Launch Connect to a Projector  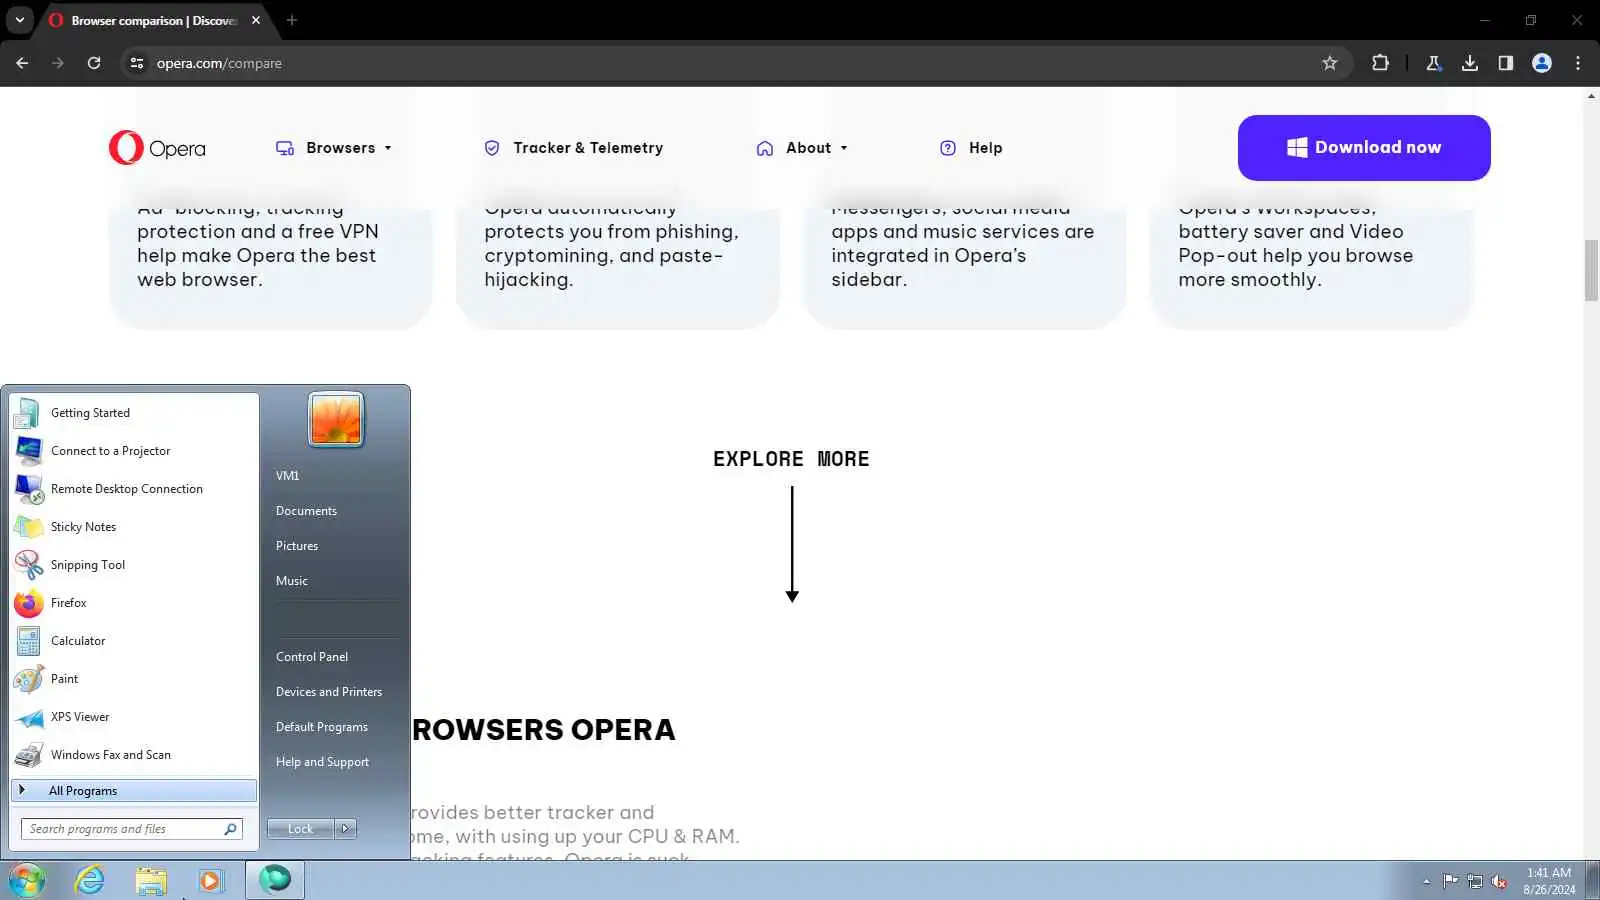(x=134, y=451)
